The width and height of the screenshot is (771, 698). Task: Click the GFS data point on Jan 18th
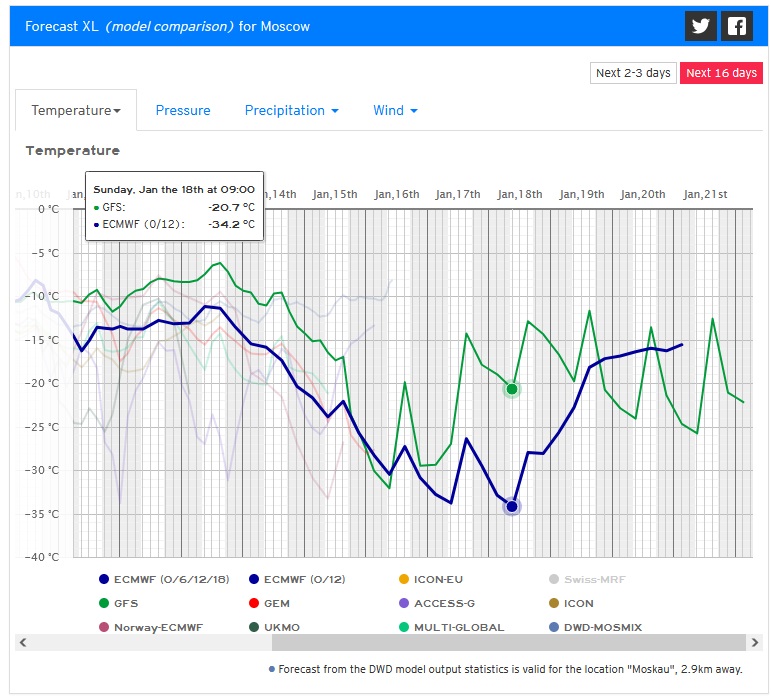point(512,389)
